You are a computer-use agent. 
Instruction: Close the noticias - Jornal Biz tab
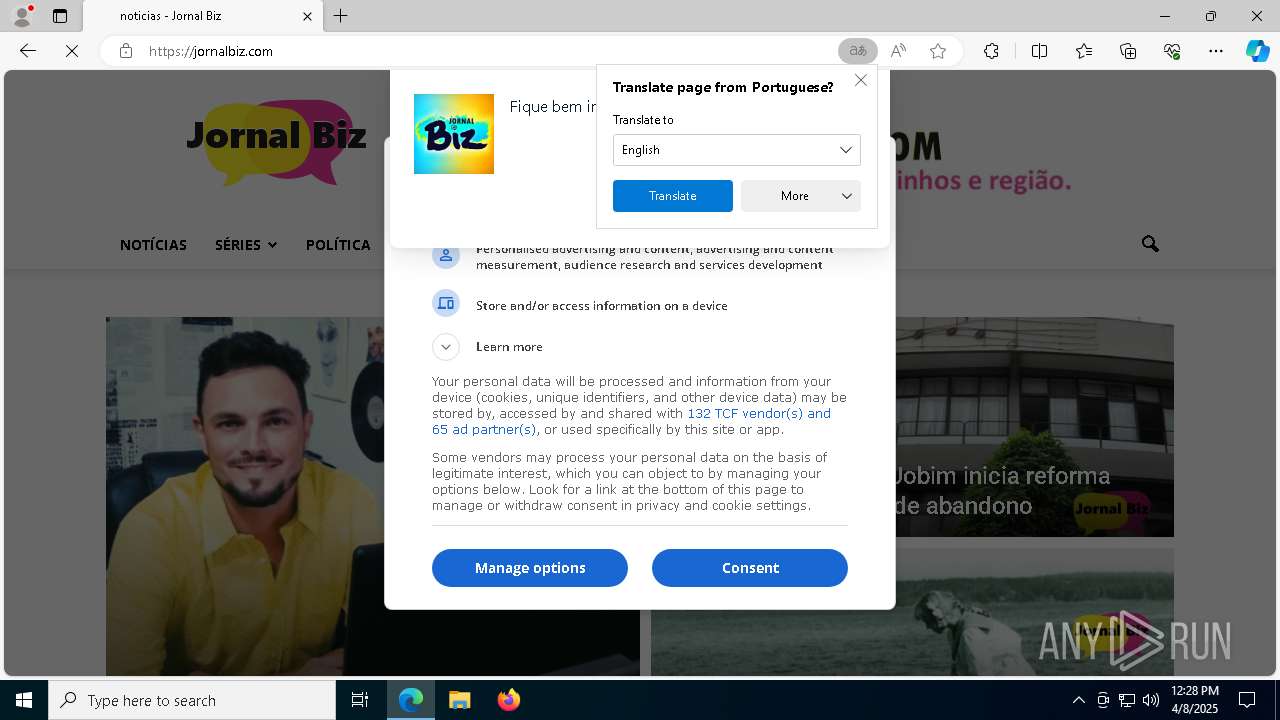[x=307, y=16]
